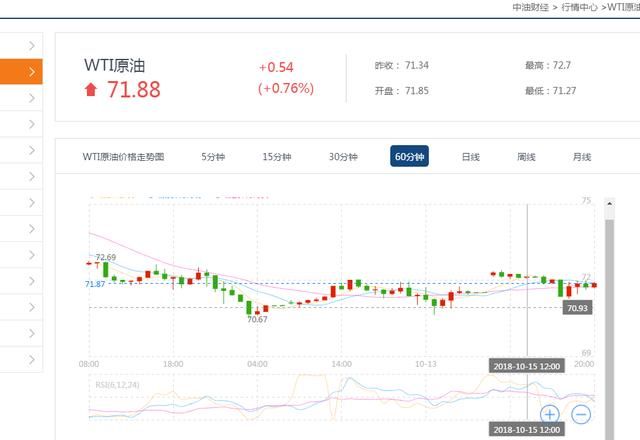Select the 15分钟 chart tab
This screenshot has width=640, height=440.
tap(277, 157)
